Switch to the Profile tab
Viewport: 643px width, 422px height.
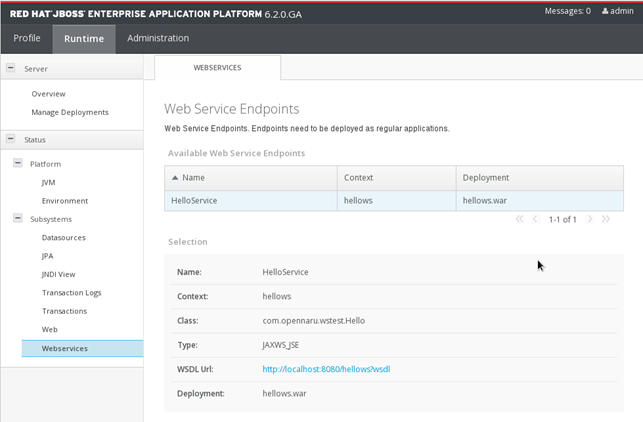(26, 38)
